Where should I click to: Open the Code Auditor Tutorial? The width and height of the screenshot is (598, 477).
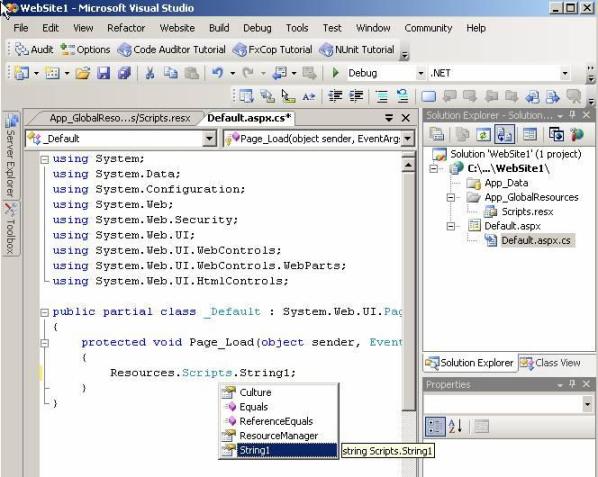[172, 50]
